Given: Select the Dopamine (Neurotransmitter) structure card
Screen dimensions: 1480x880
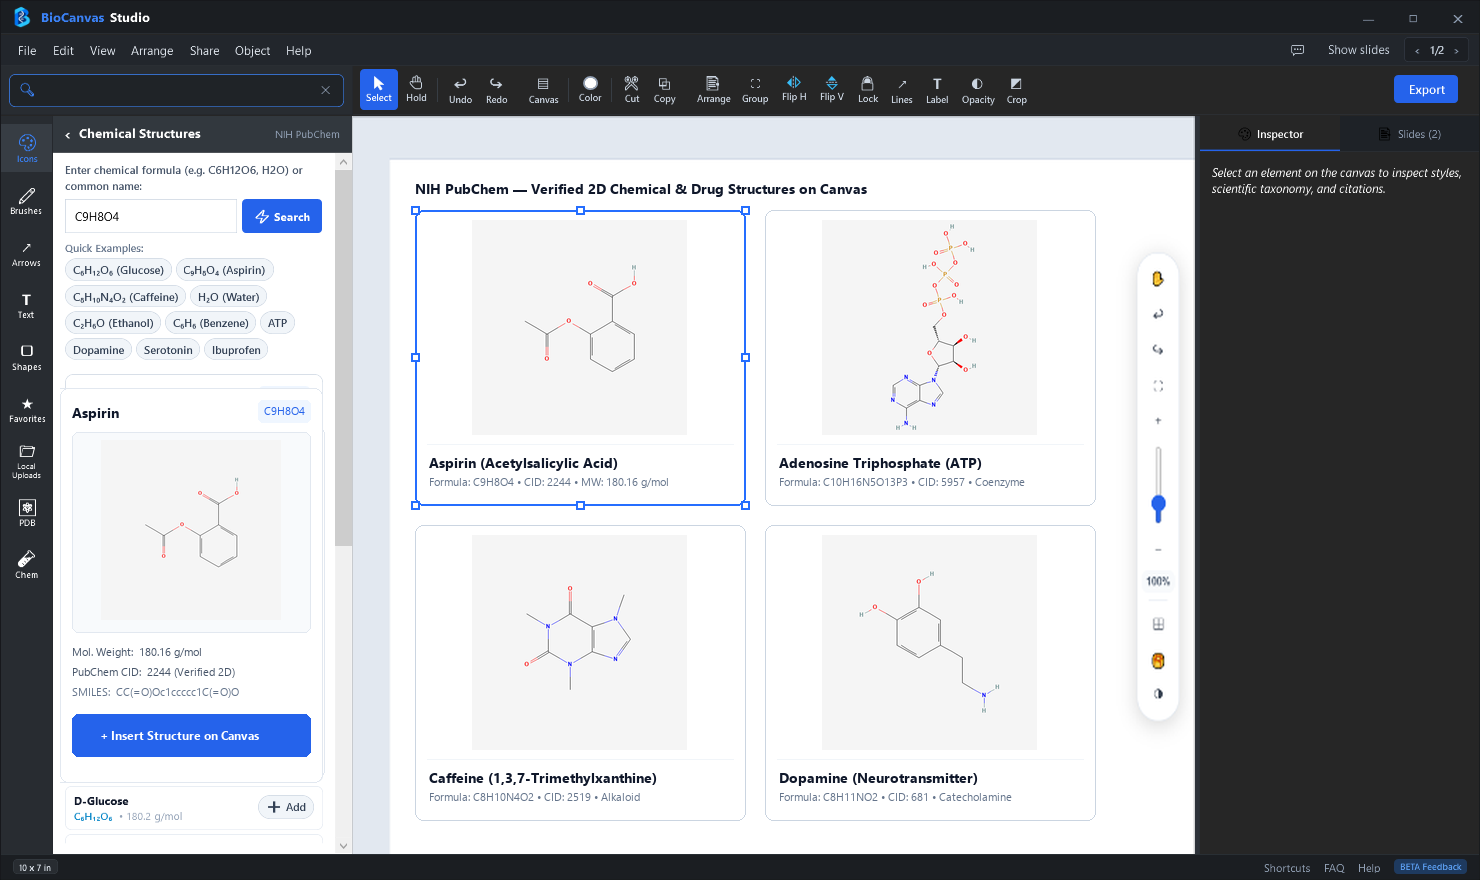Looking at the screenshot, I should (x=930, y=673).
